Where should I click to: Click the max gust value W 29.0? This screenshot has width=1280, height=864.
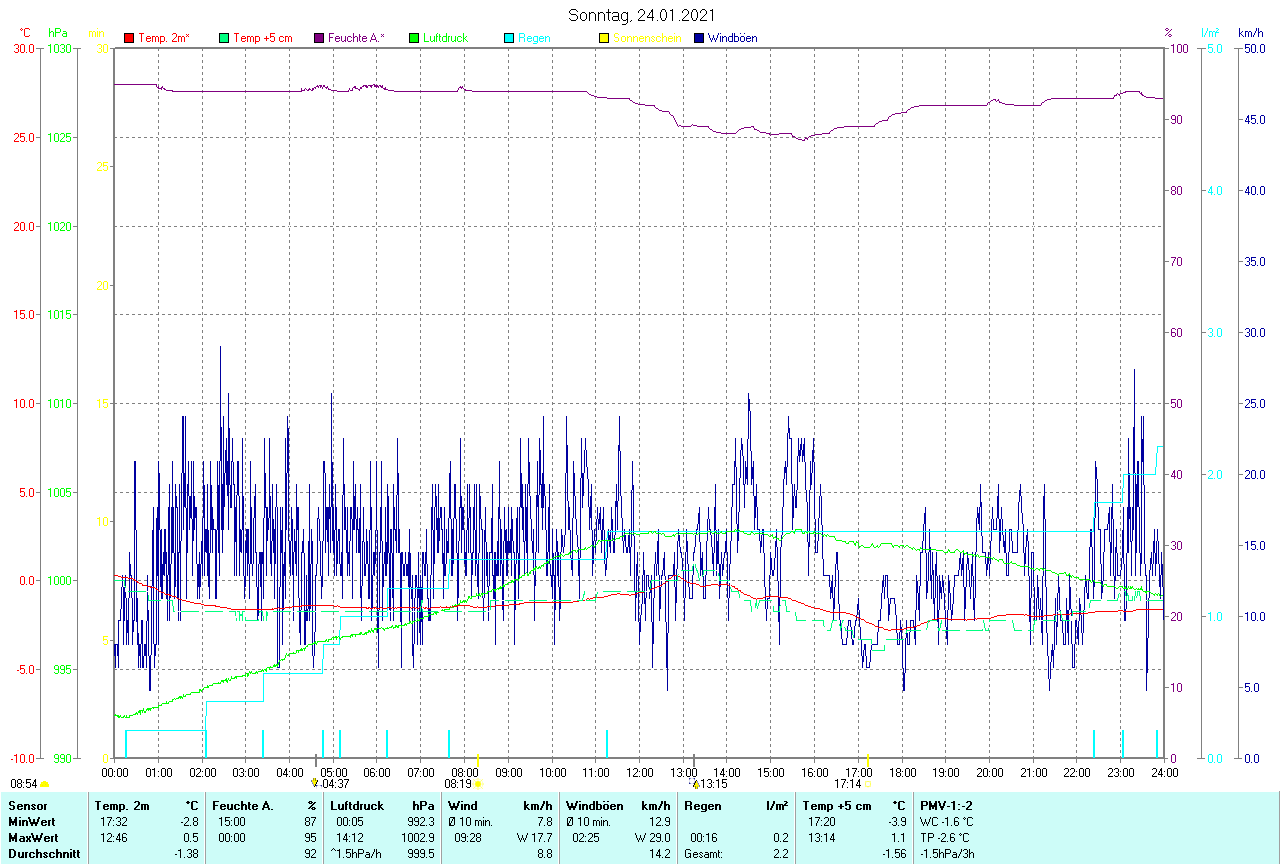651,837
